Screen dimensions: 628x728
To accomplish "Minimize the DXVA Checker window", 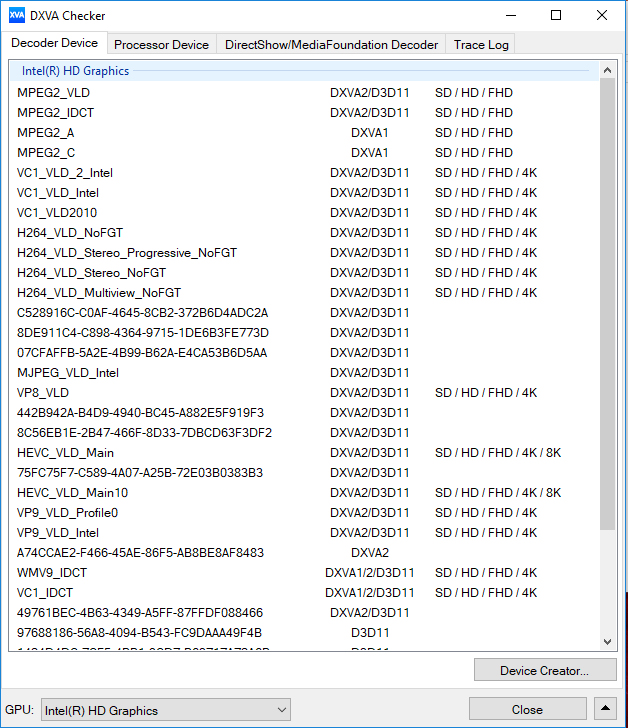I will click(511, 15).
